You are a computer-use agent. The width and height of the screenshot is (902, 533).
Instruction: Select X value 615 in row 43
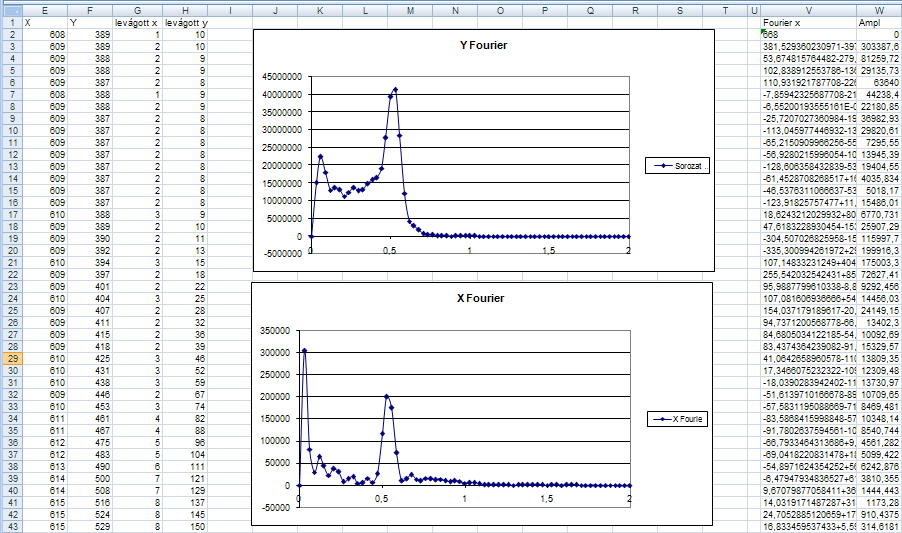(45, 527)
